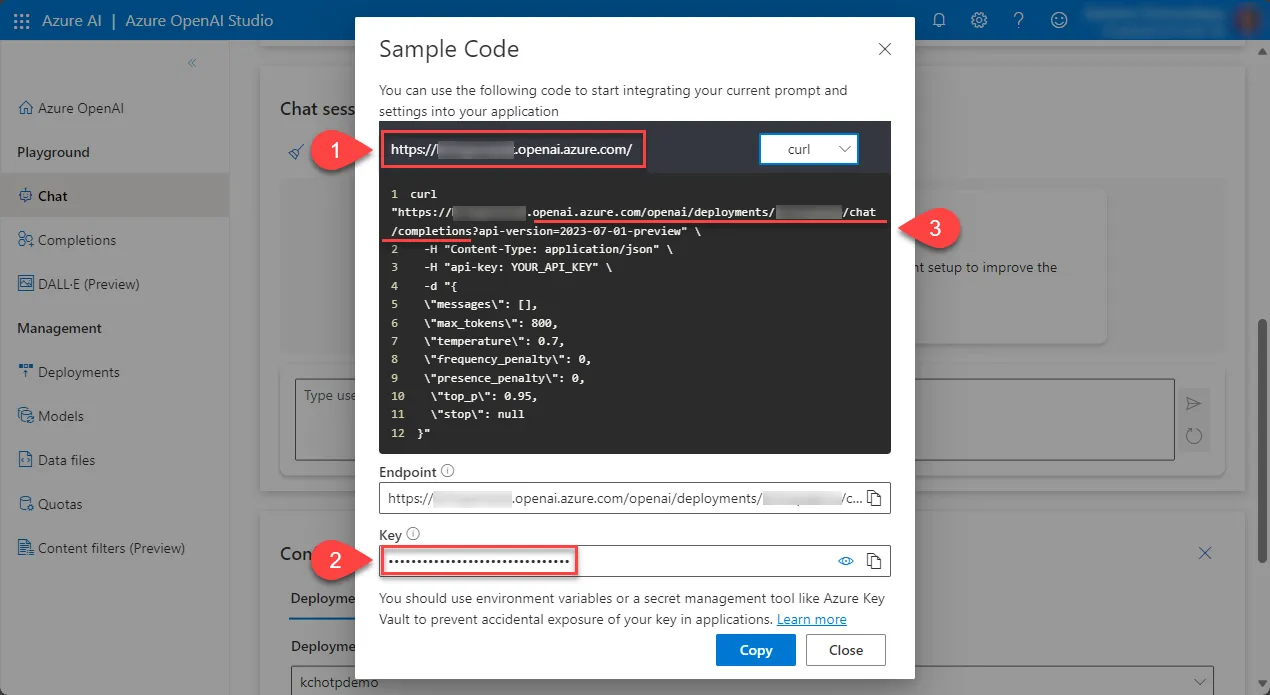Click the blue Copy button
This screenshot has width=1270, height=695.
point(756,650)
